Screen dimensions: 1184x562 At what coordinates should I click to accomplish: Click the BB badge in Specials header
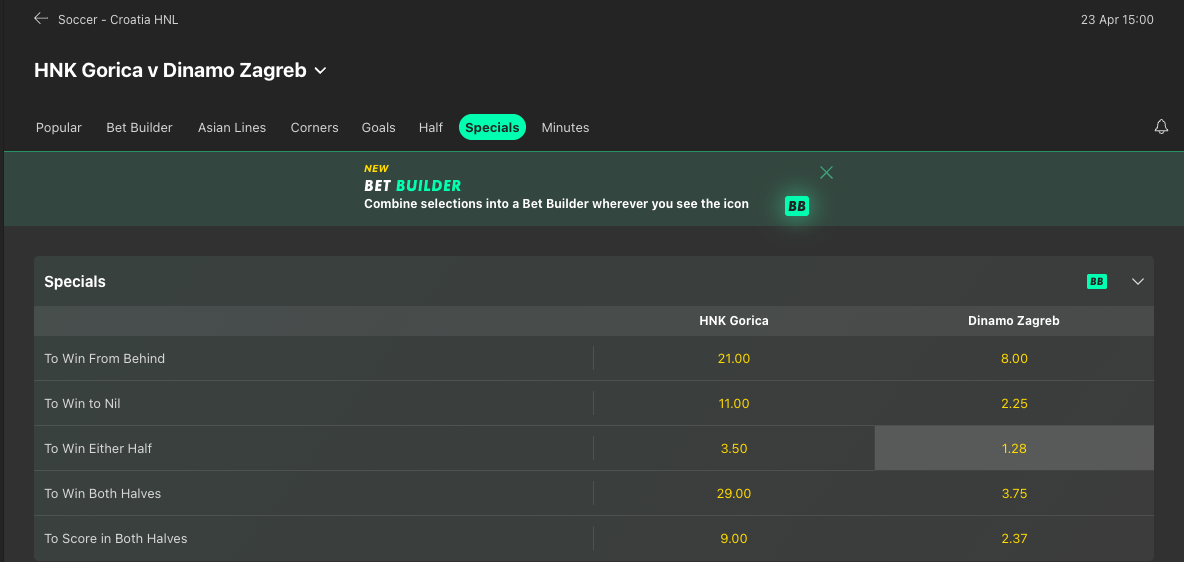point(1097,282)
